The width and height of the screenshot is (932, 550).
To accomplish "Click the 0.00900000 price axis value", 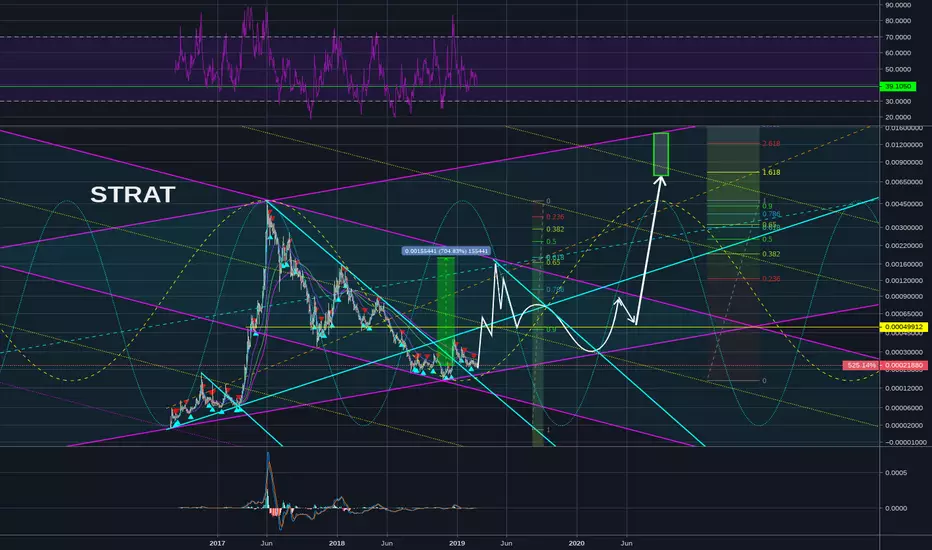I will pyautogui.click(x=903, y=162).
